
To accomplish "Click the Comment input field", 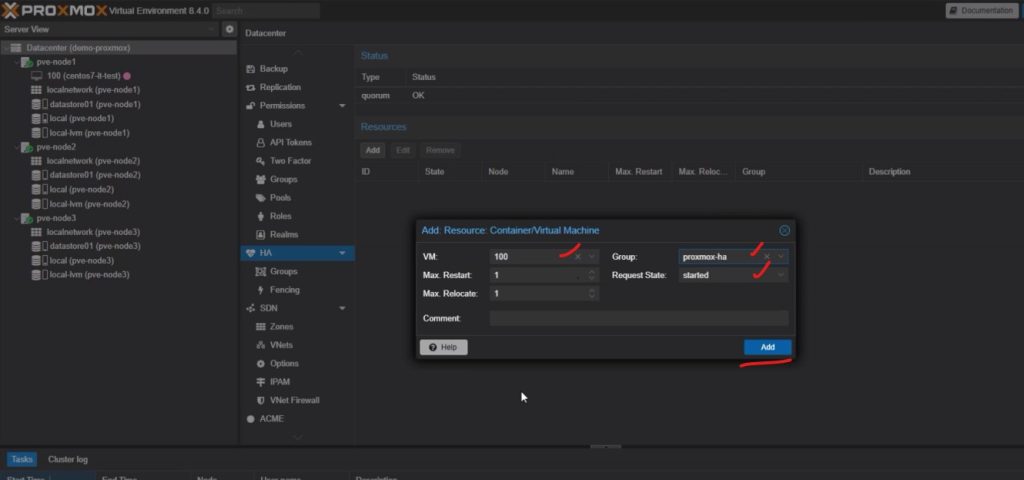I will (x=639, y=318).
